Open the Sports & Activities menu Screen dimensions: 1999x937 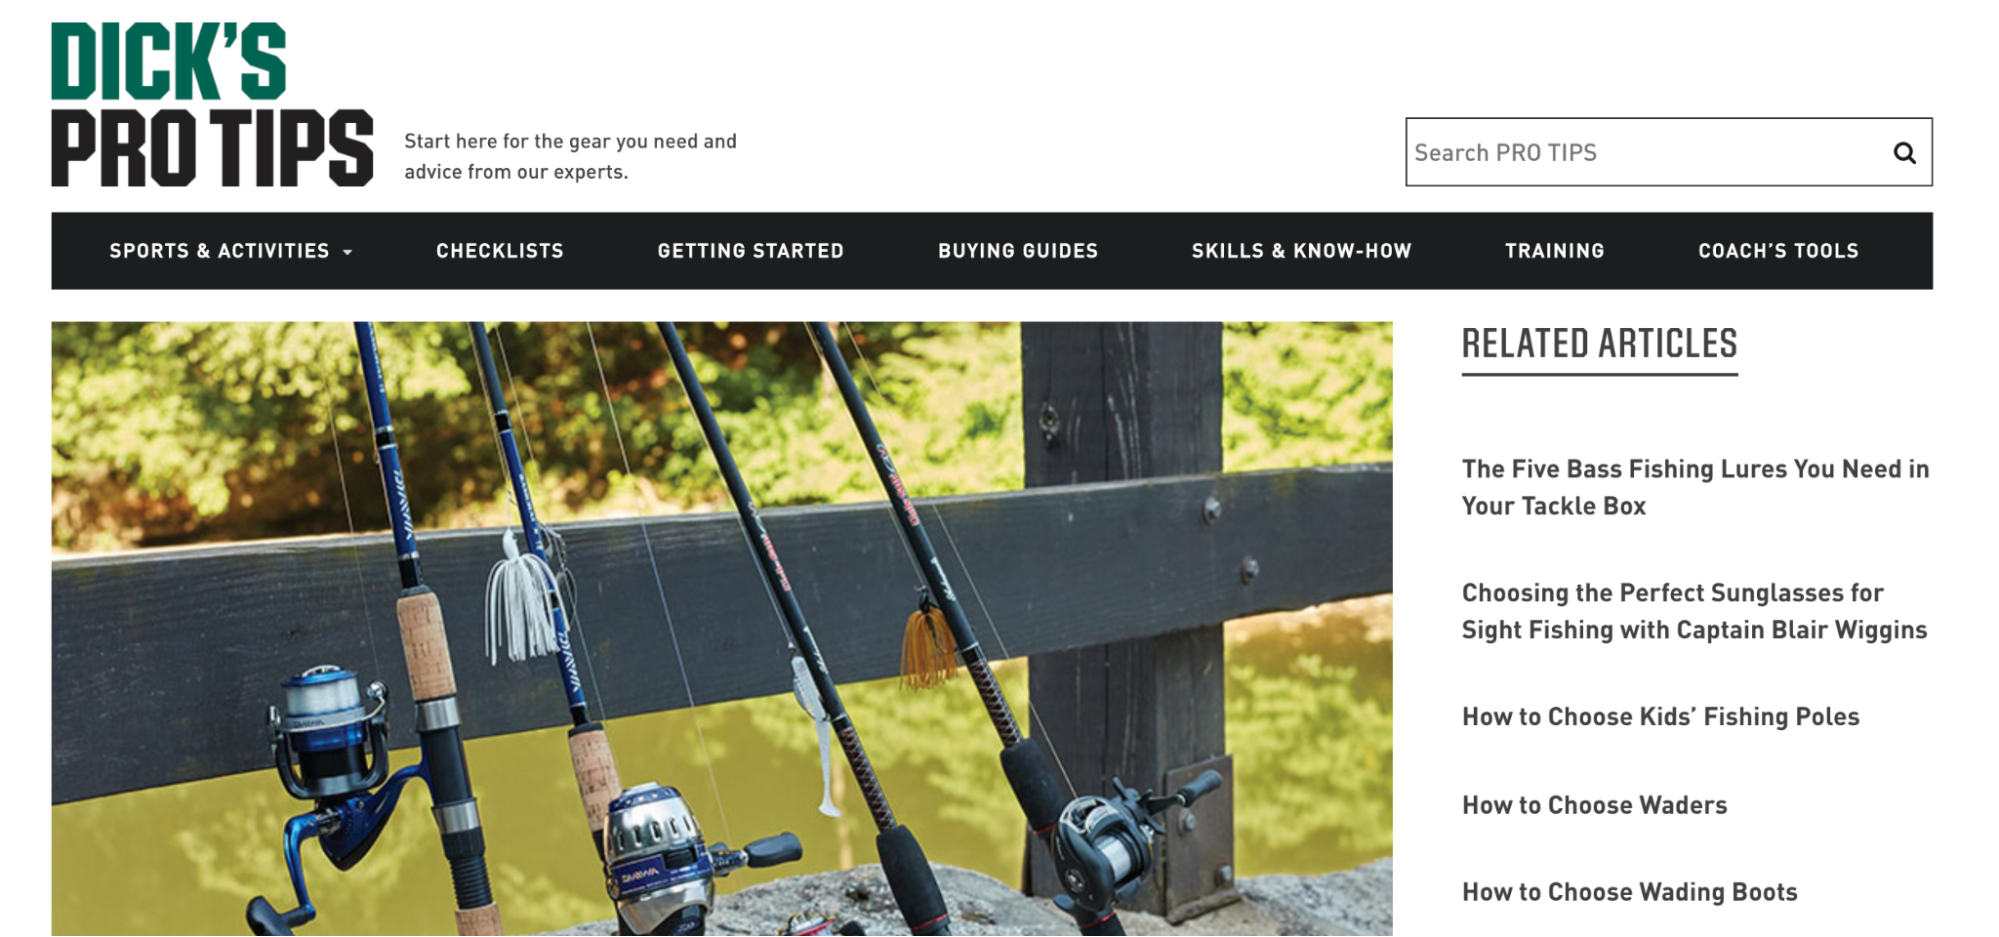[231, 251]
